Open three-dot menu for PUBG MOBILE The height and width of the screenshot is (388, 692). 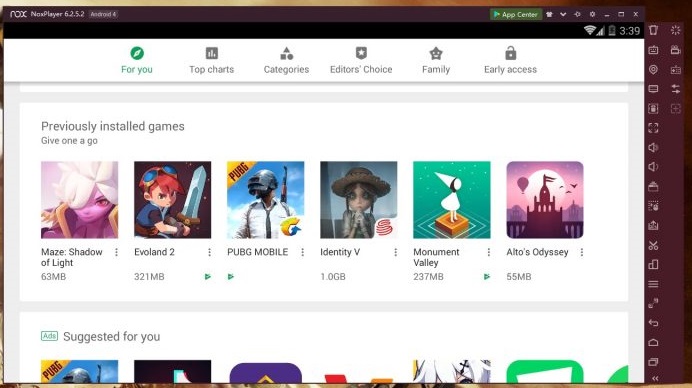click(302, 252)
